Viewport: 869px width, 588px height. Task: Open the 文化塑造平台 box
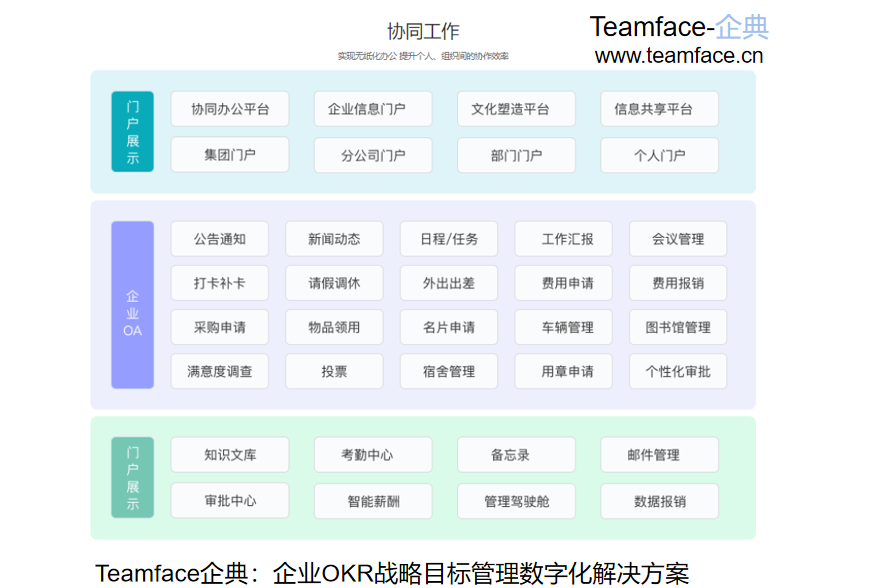click(516, 109)
